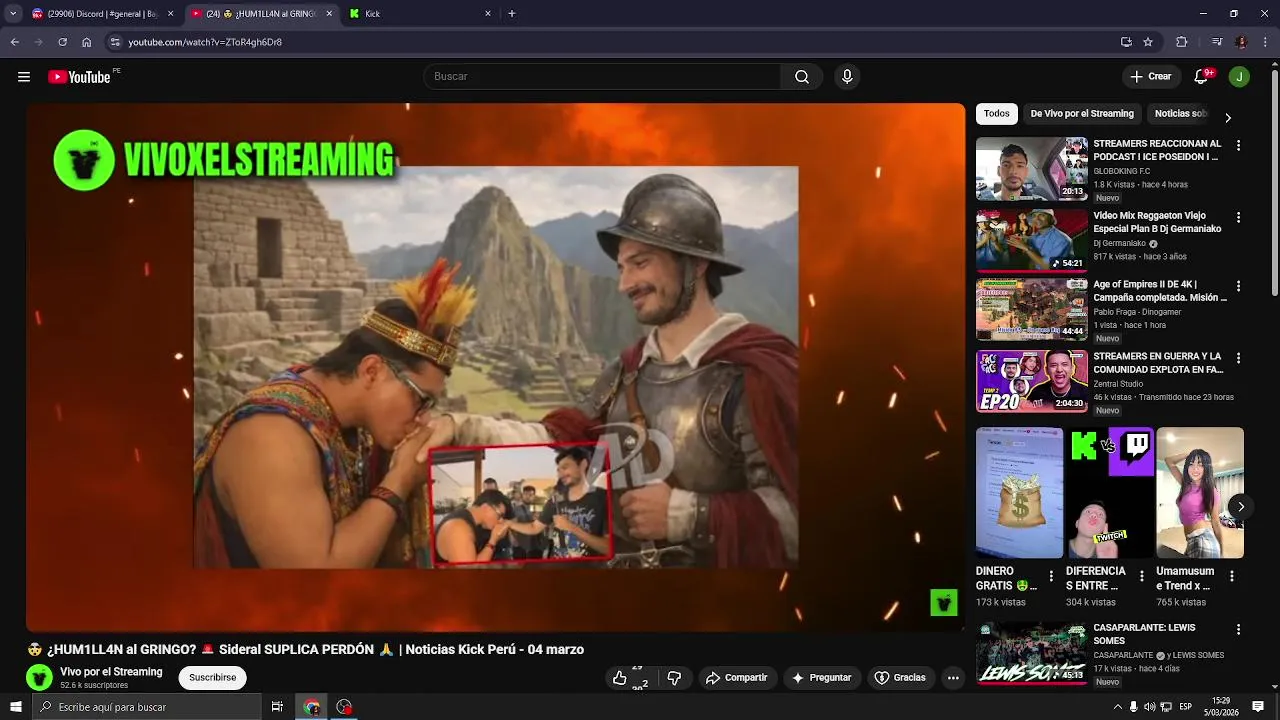Open the Windows Start menu

point(15,707)
